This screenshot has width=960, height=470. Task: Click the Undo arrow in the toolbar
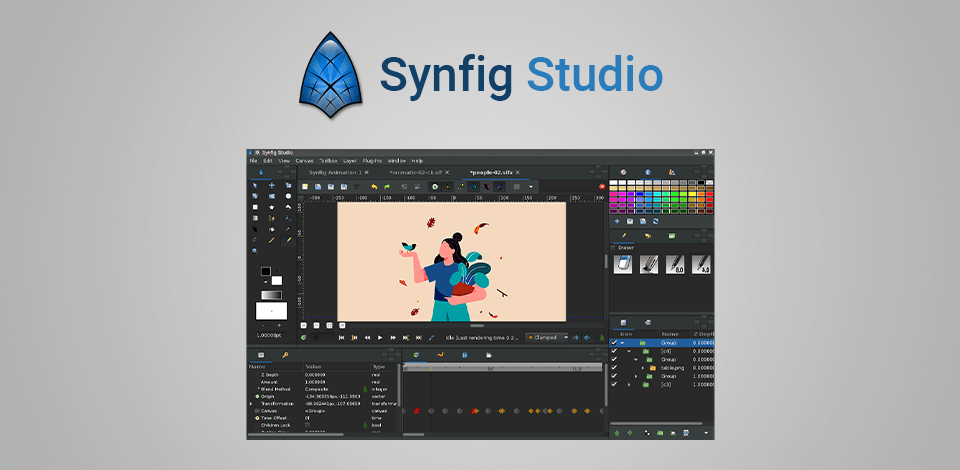(374, 186)
